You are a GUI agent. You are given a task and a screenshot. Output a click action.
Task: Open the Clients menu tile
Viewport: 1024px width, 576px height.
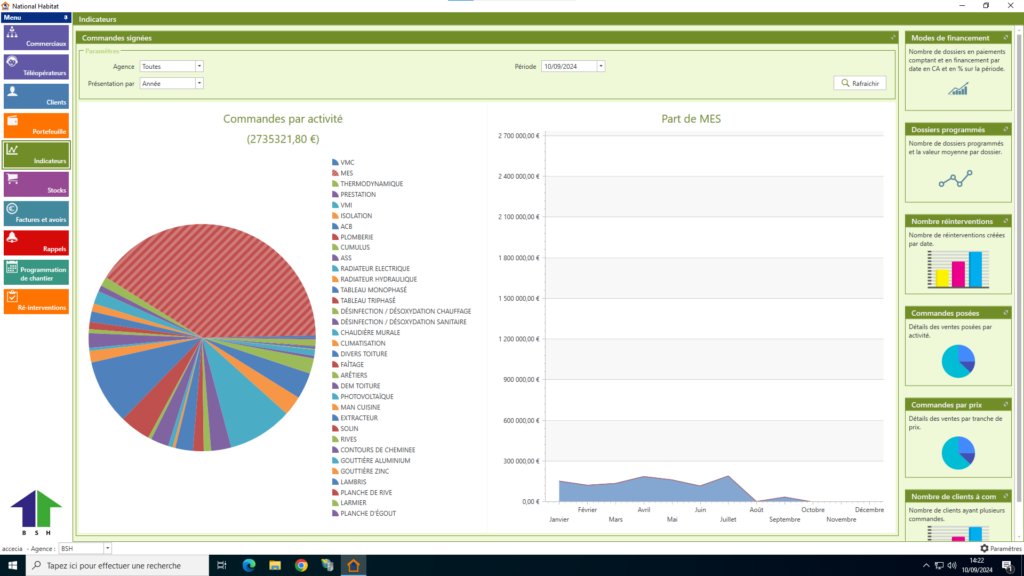click(36, 96)
